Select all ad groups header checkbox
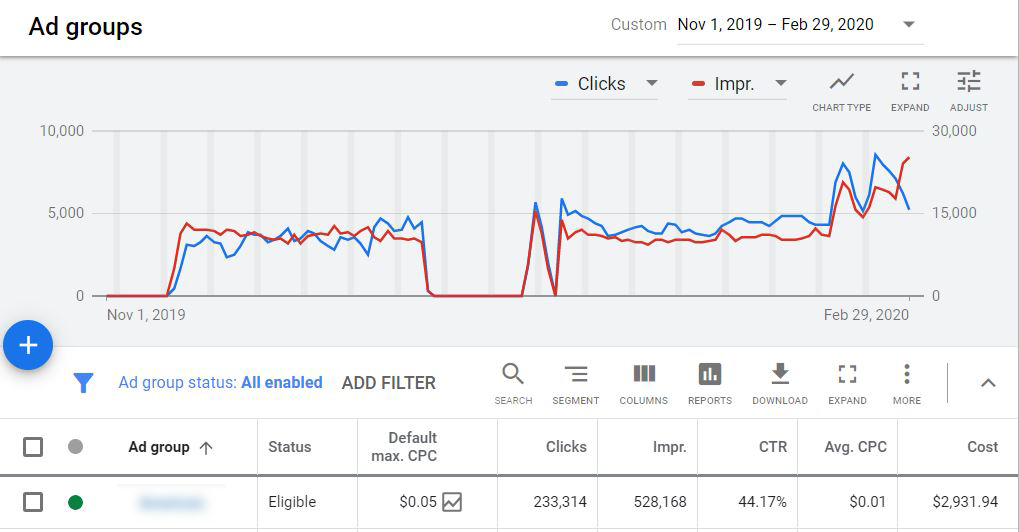Image resolution: width=1019 pixels, height=532 pixels. tap(33, 447)
